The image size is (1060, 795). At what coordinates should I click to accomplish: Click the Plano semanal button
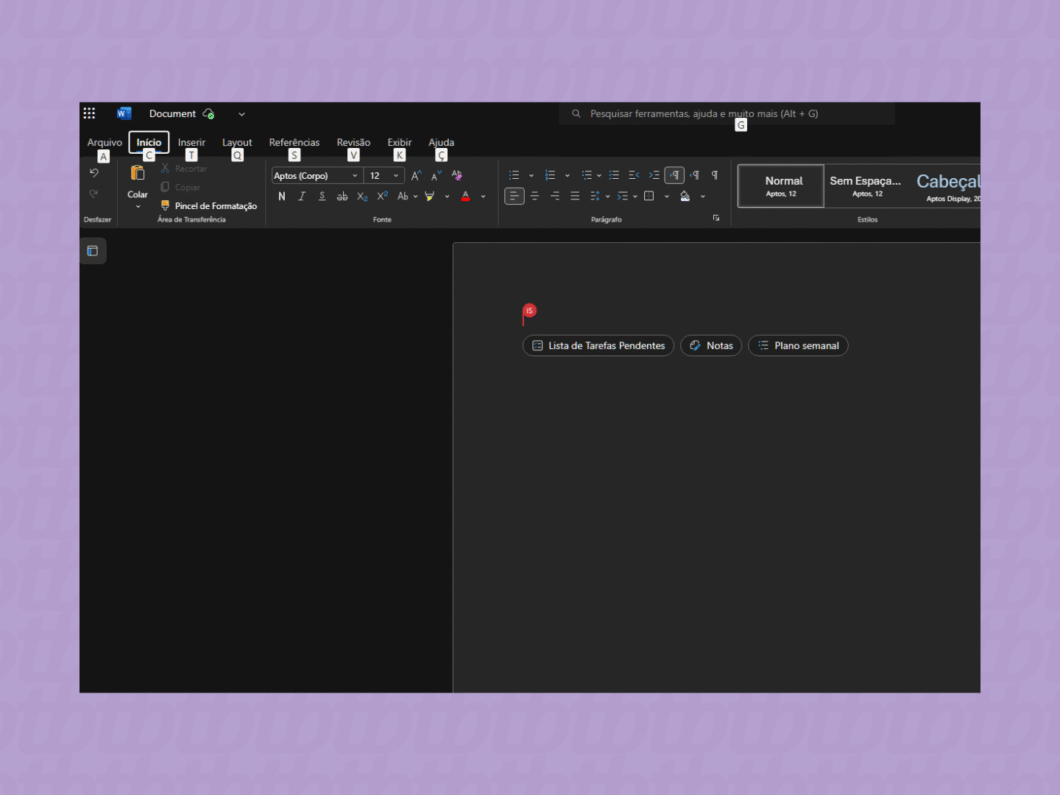[x=798, y=345]
